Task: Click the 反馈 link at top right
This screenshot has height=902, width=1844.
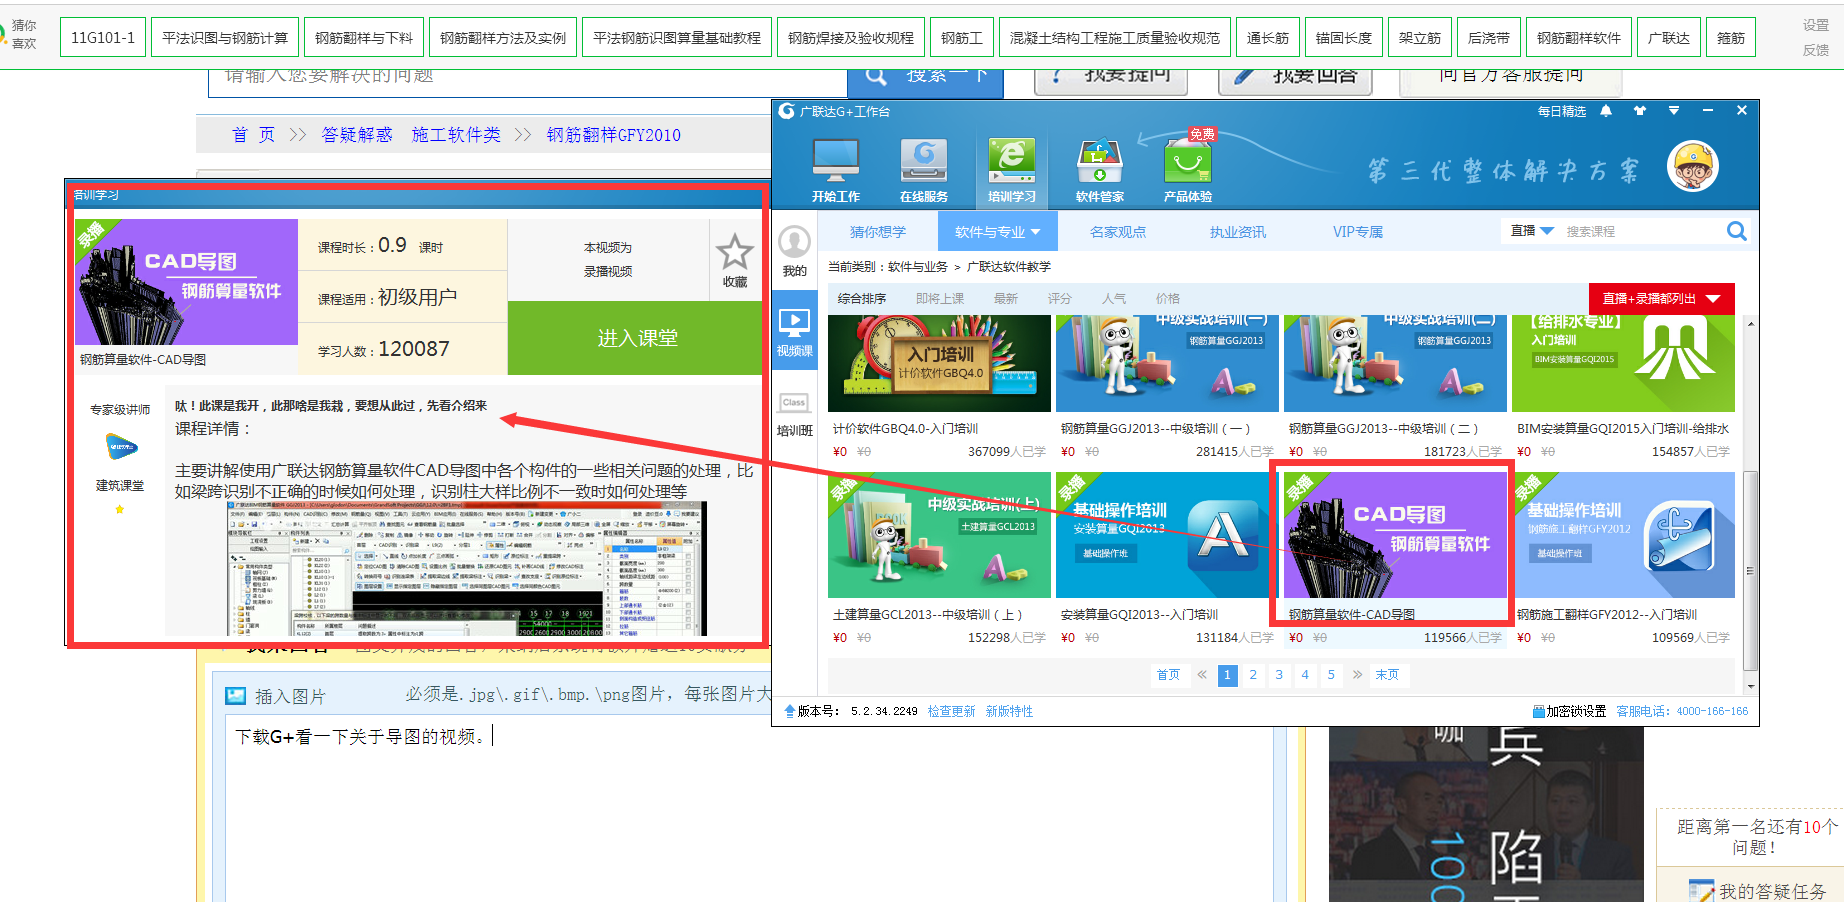Action: pos(1816,50)
